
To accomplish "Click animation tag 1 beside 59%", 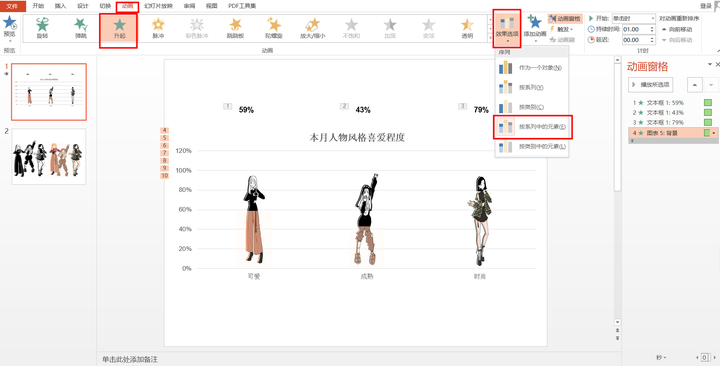I will (228, 107).
